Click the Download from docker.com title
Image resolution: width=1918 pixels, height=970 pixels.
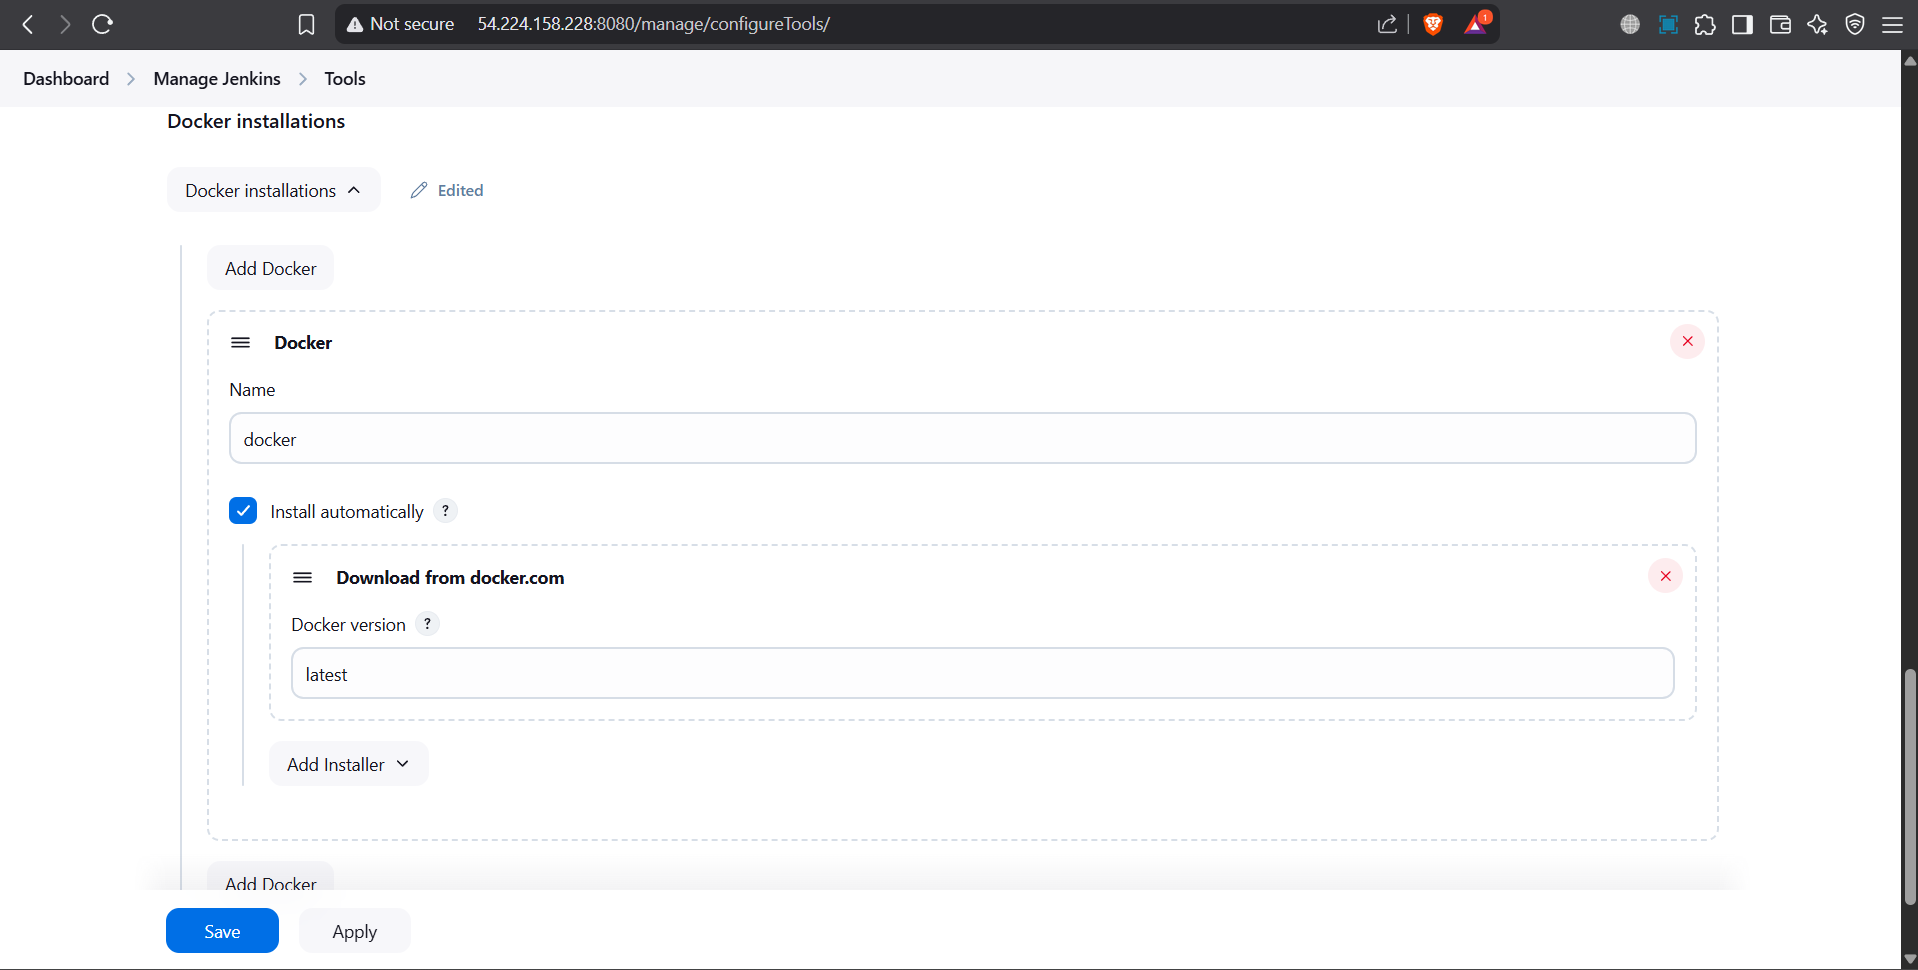pyautogui.click(x=450, y=577)
